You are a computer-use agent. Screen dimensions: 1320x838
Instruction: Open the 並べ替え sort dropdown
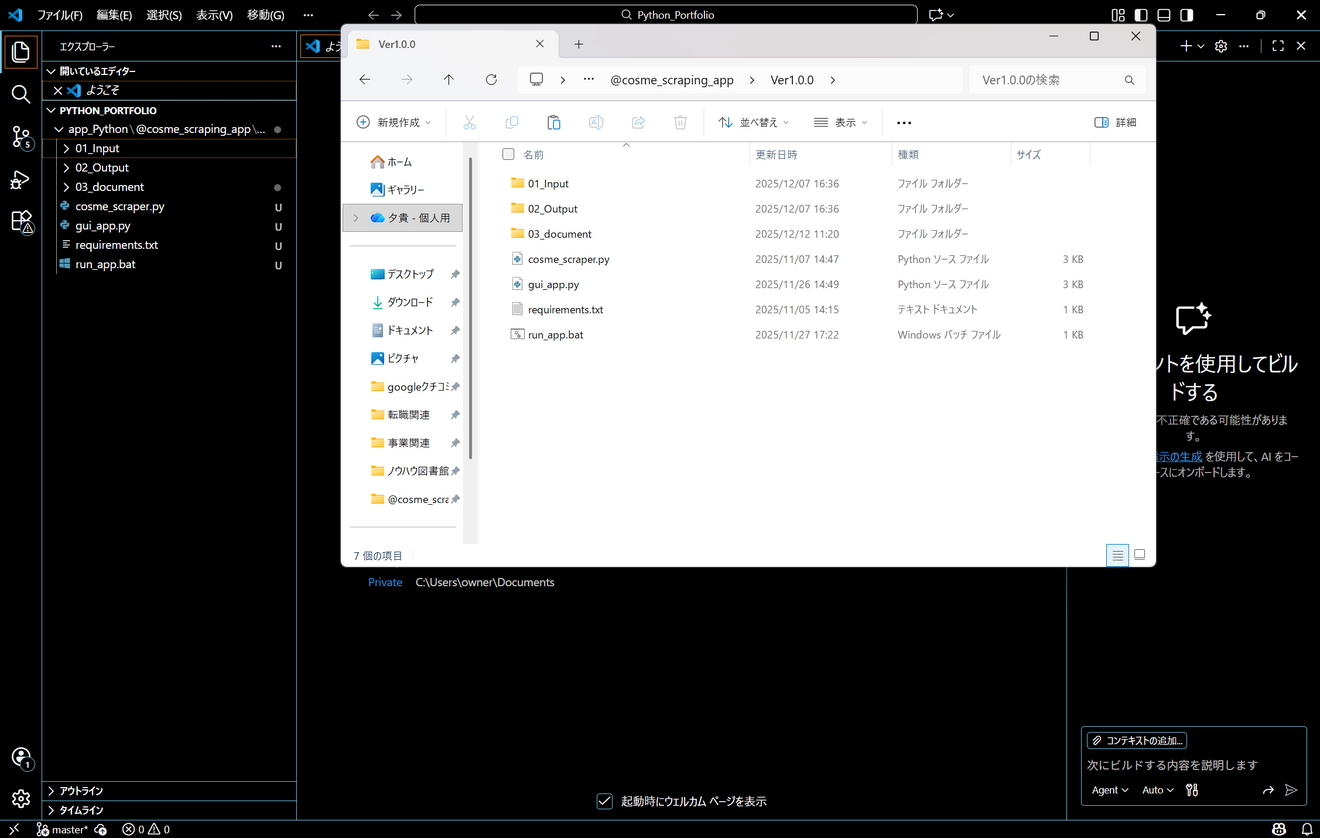754,122
